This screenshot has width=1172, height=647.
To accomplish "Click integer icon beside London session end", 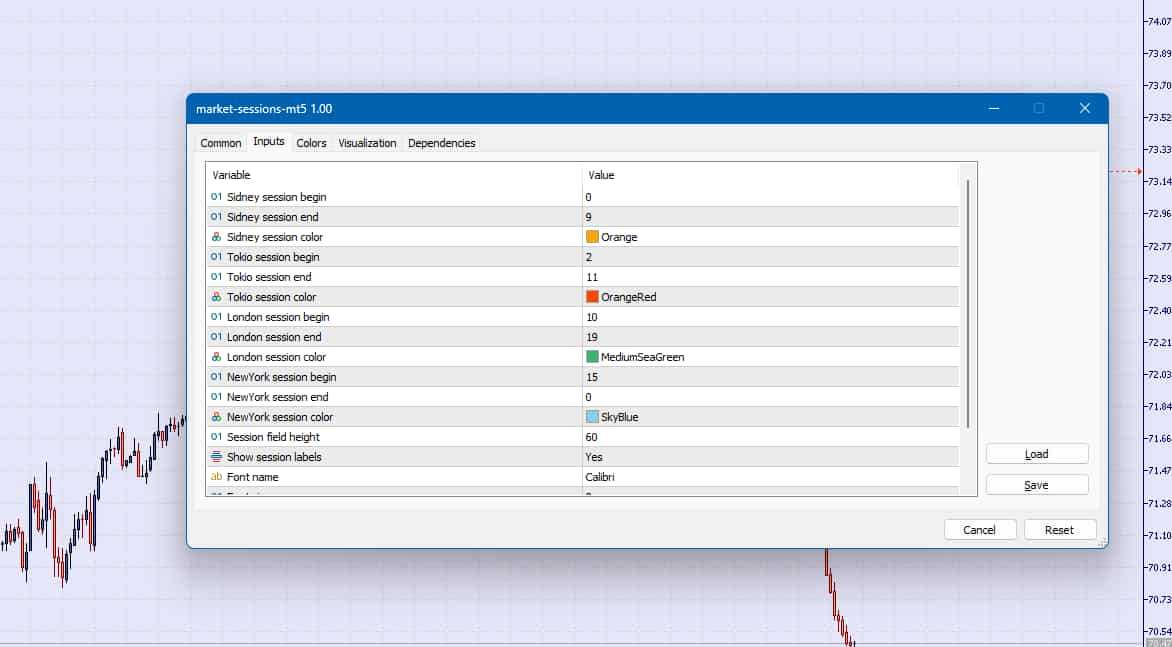I will 217,337.
